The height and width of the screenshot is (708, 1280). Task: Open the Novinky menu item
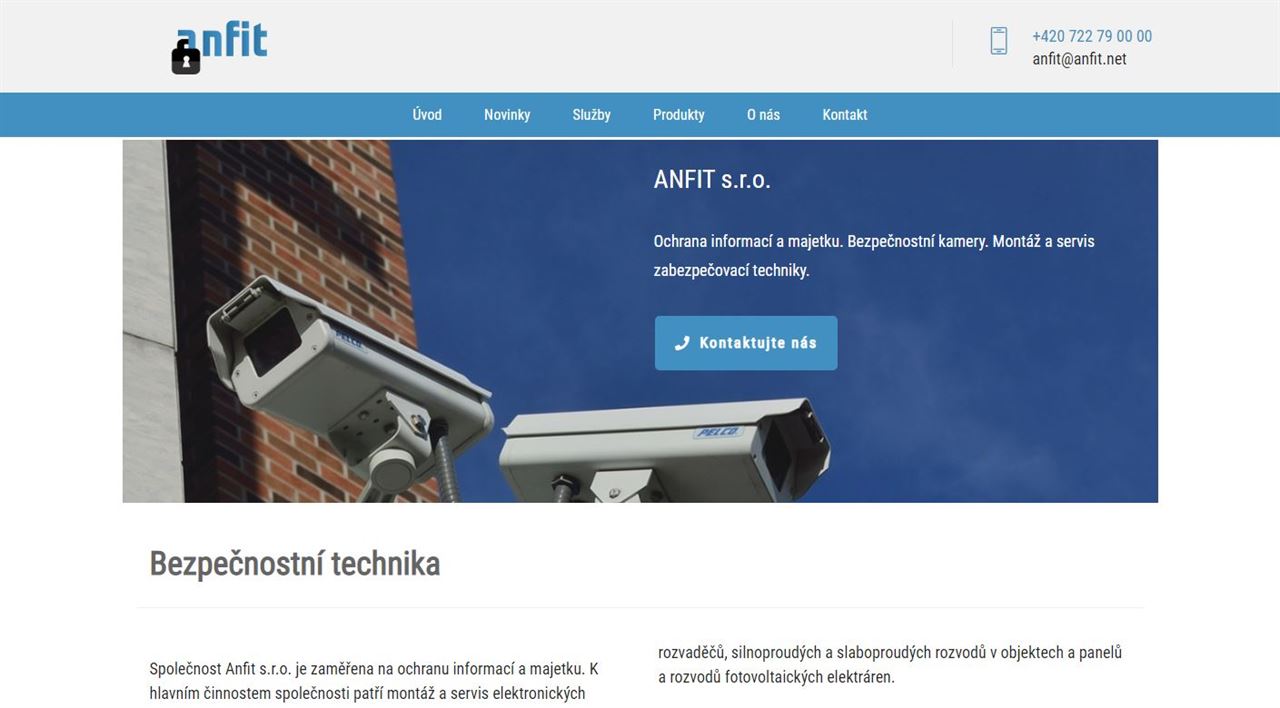click(507, 115)
